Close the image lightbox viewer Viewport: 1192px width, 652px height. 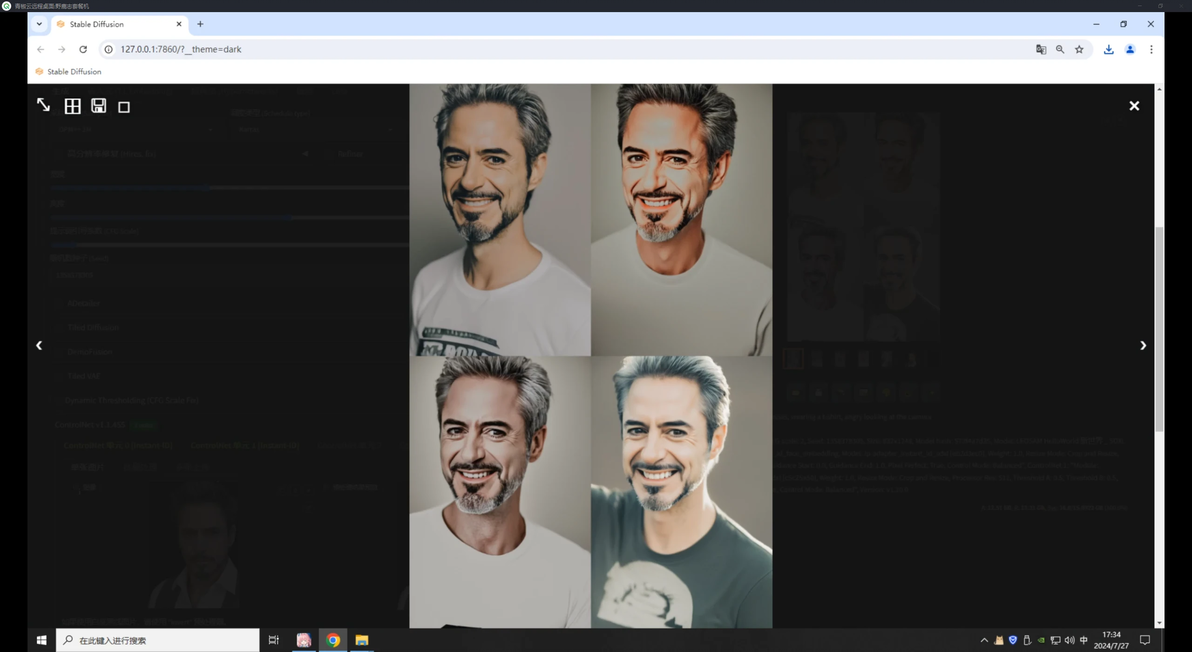click(x=1134, y=106)
